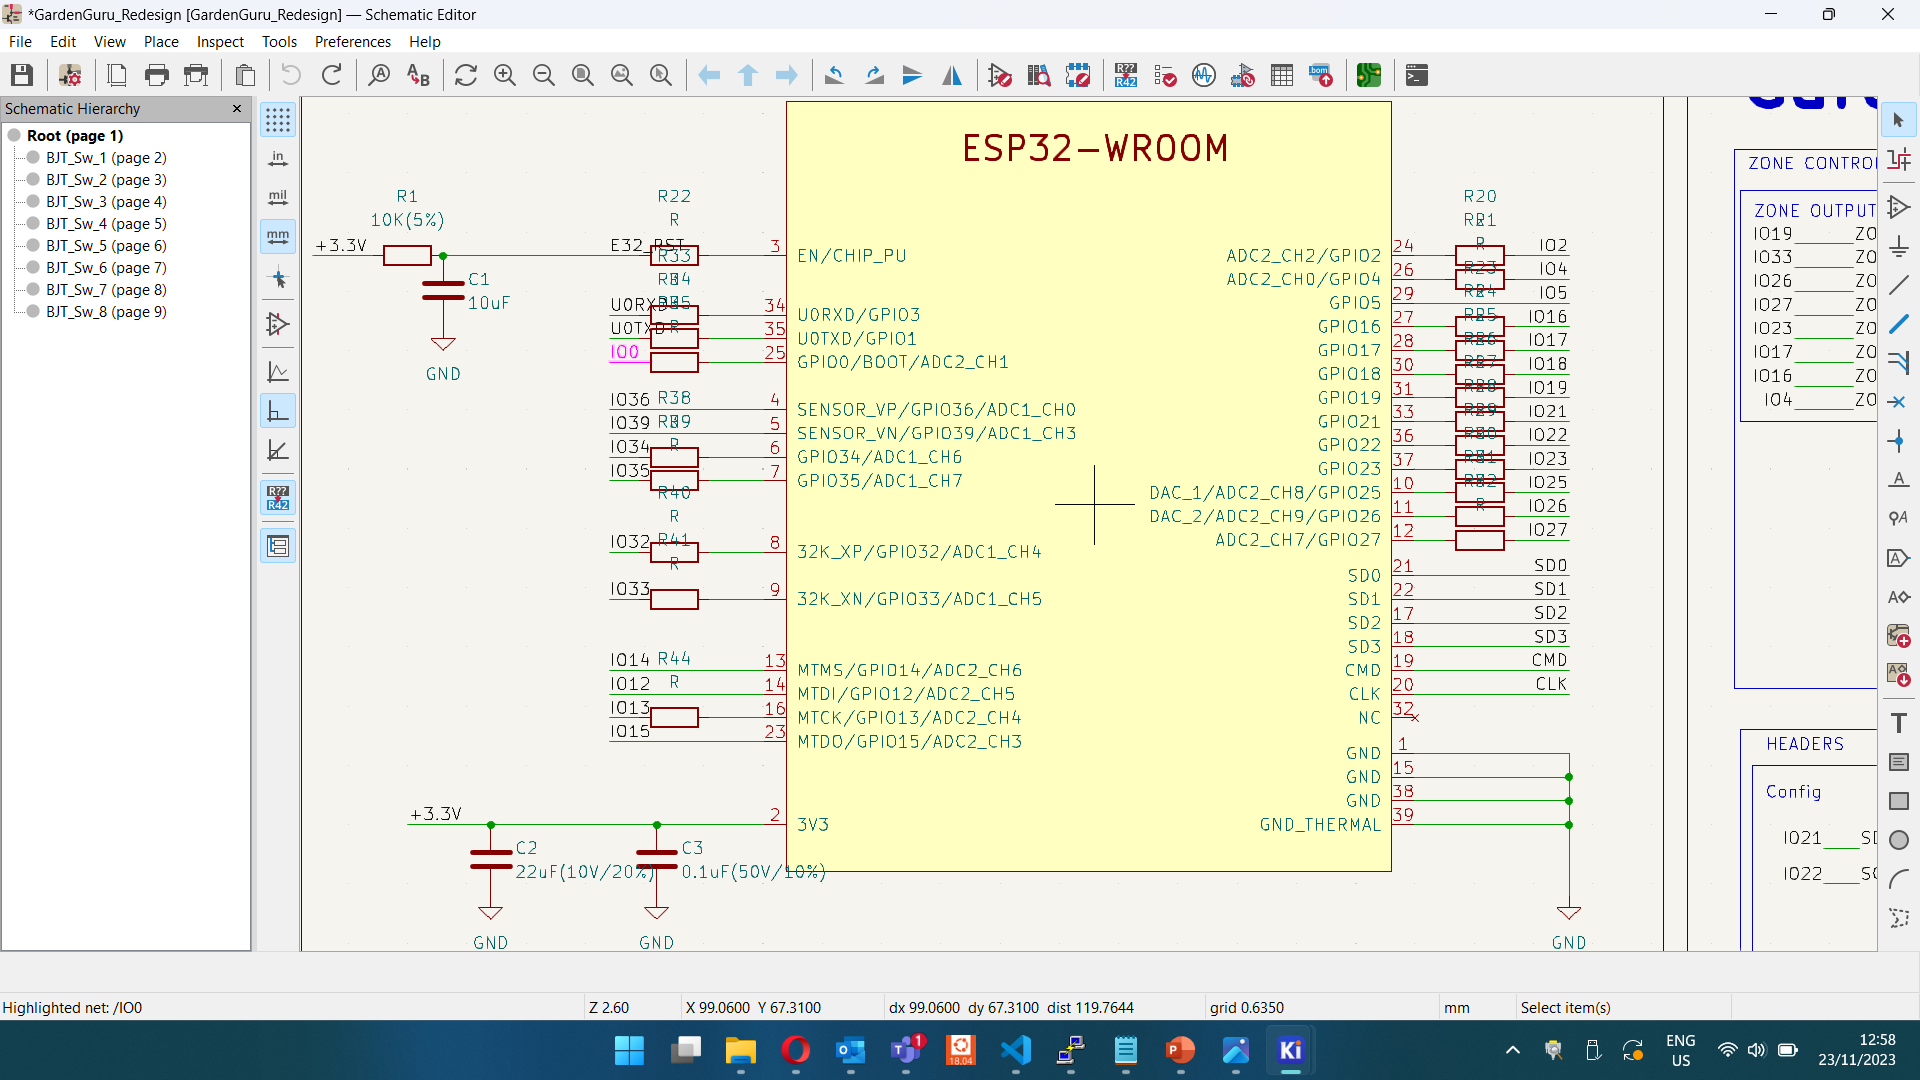Mirror selection horizontally
This screenshot has width=1920, height=1080.
[x=952, y=75]
